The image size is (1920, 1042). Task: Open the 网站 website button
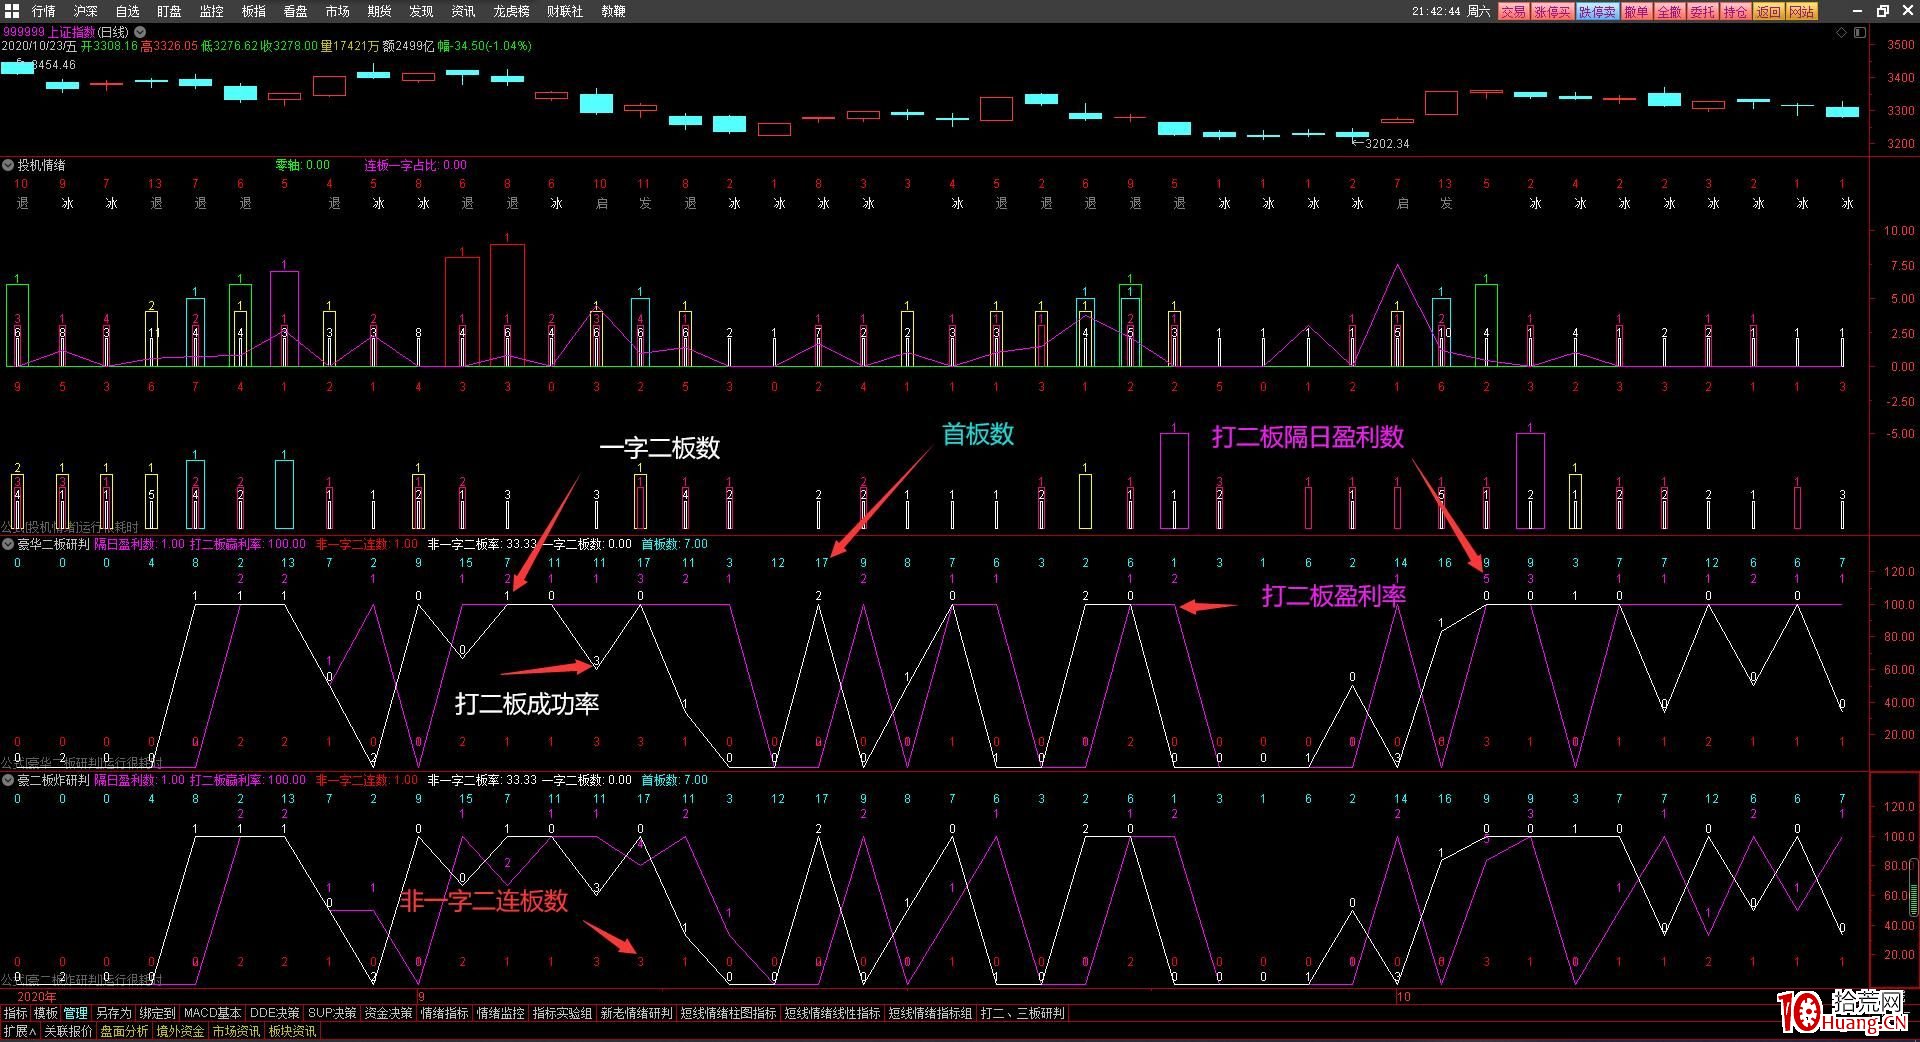coord(1801,12)
